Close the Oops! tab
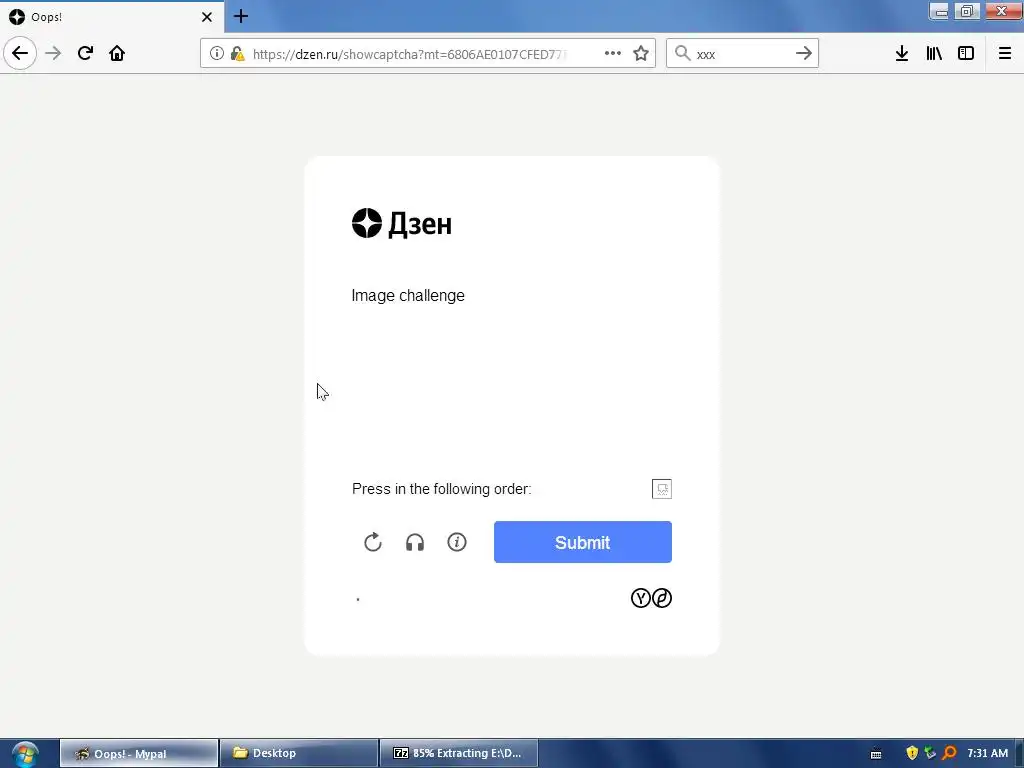Screen dimensions: 1024x768 pos(207,17)
